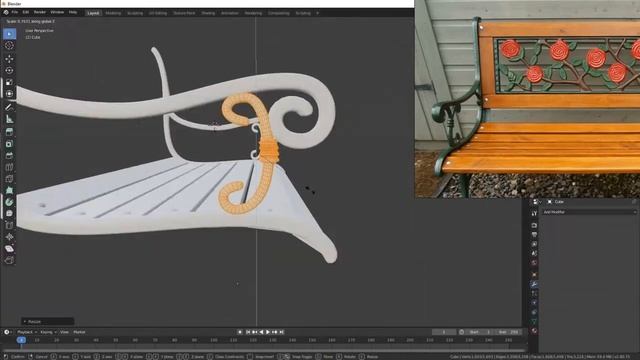Viewport: 640px width, 360px height.
Task: Select the 3D Cursor tool
Action: pos(9,46)
